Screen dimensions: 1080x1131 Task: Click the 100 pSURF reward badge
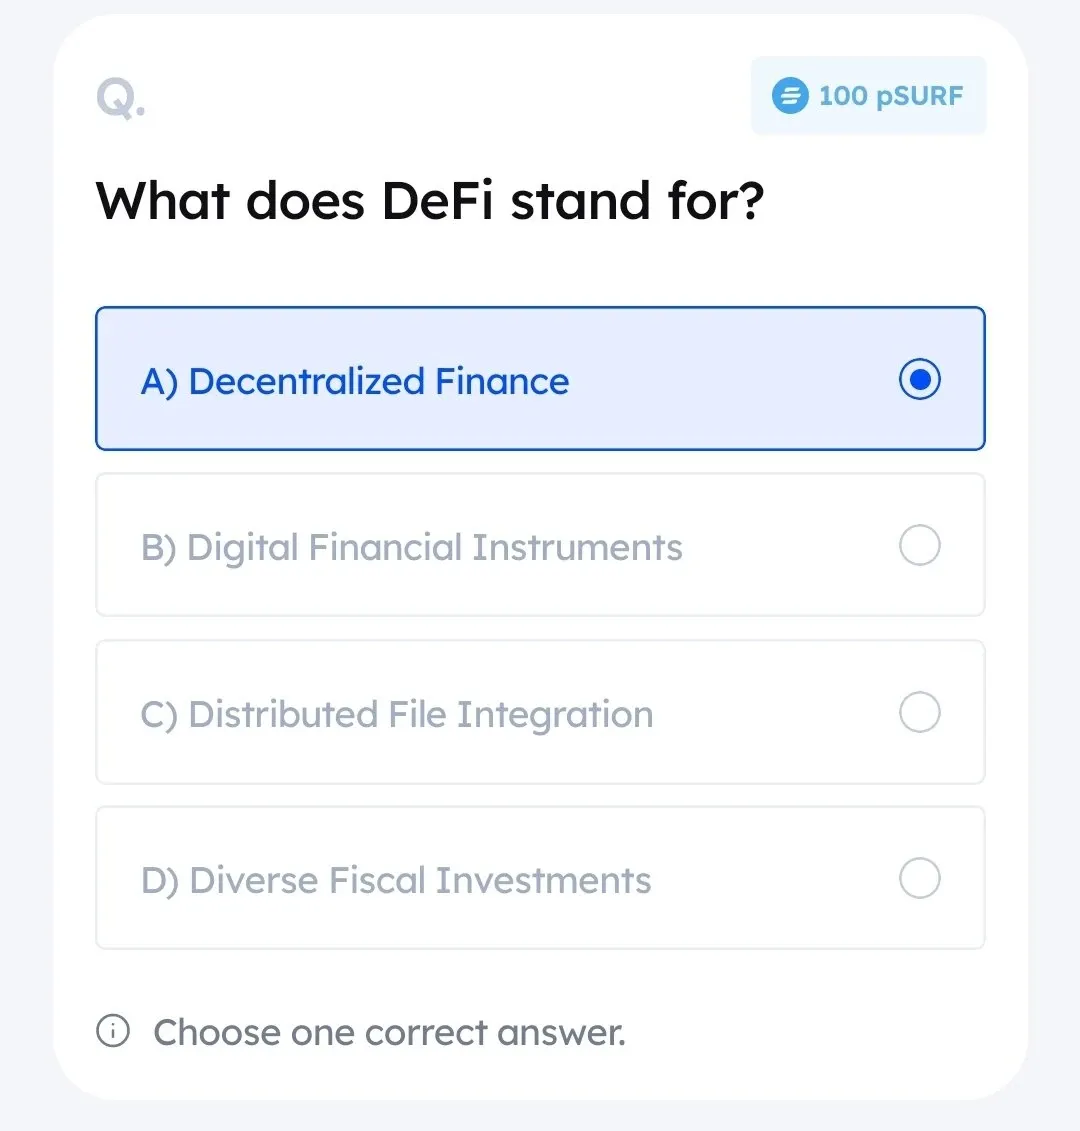867,96
